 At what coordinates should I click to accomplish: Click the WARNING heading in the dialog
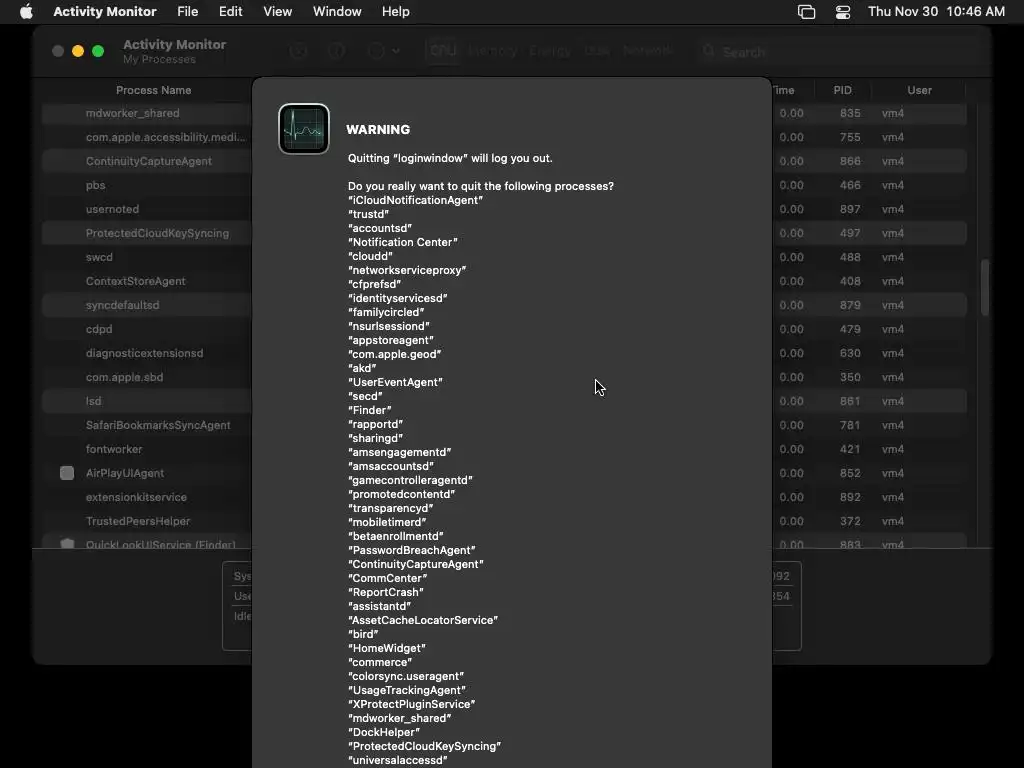[x=378, y=129]
